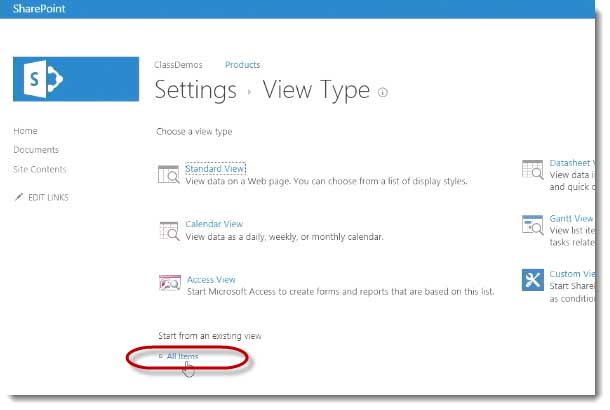This screenshot has height=410, width=610.
Task: Open the Standard View link
Action: (x=215, y=169)
